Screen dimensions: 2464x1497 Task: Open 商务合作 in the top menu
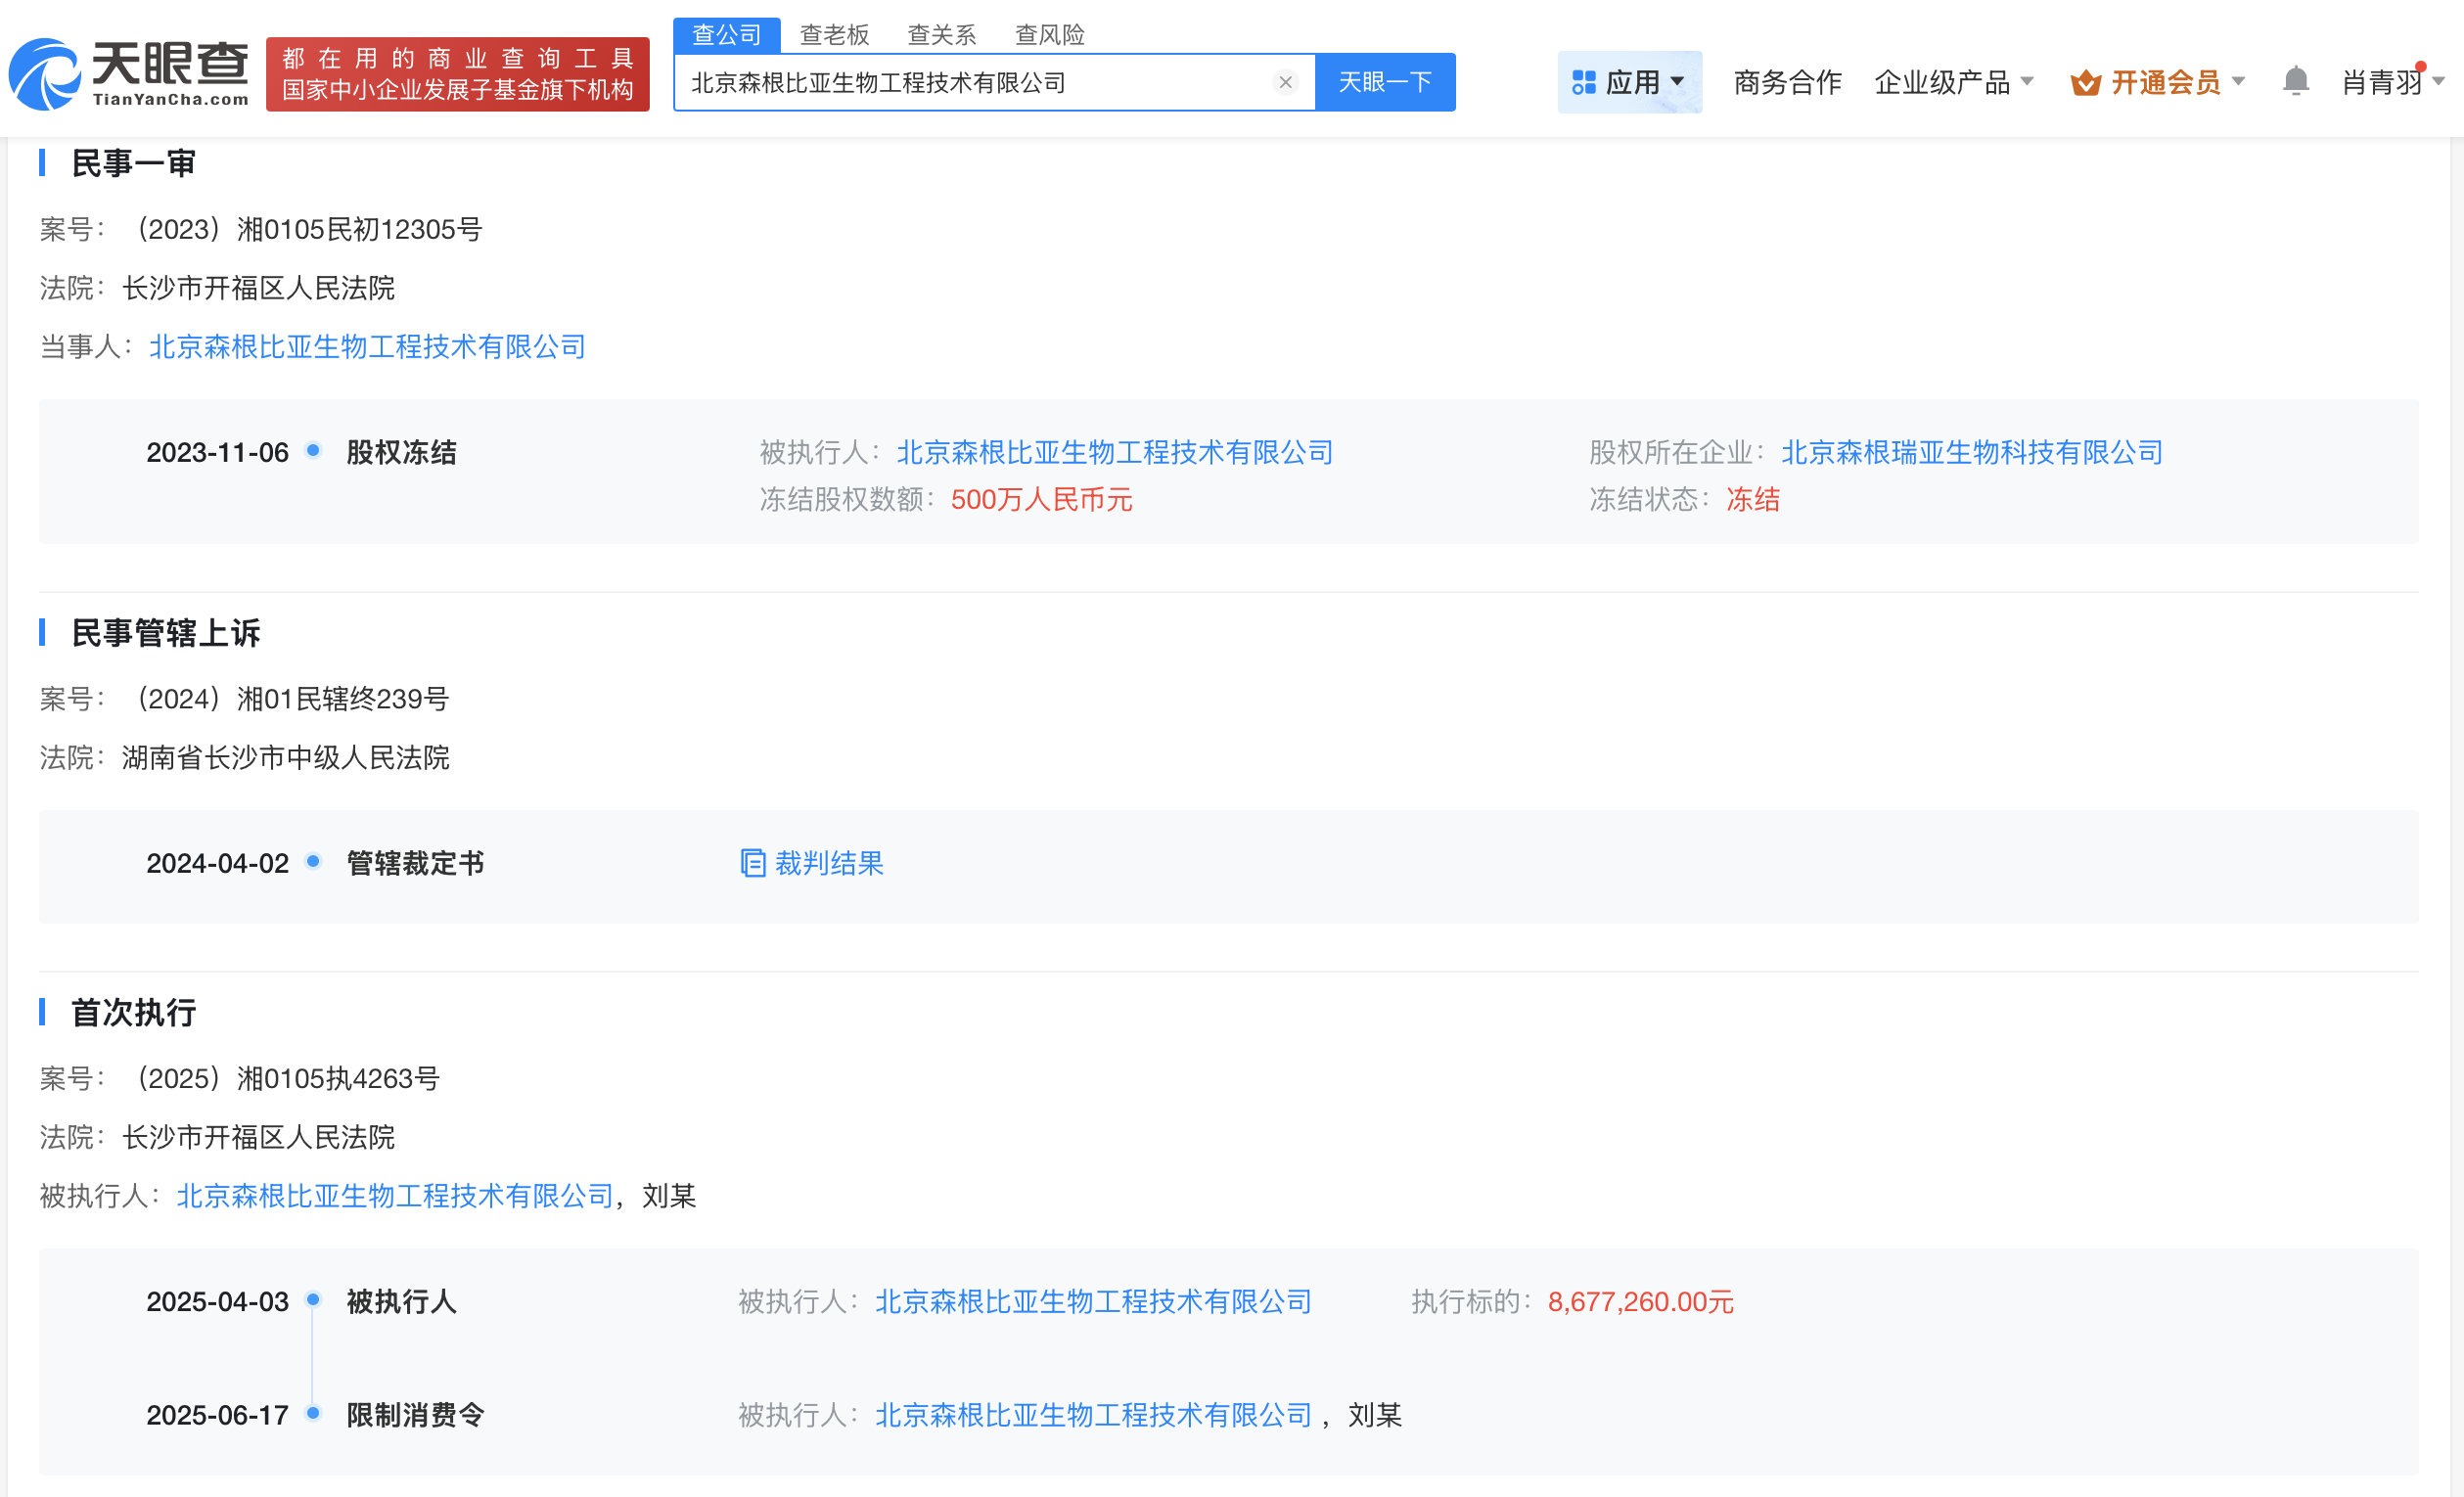click(1787, 82)
